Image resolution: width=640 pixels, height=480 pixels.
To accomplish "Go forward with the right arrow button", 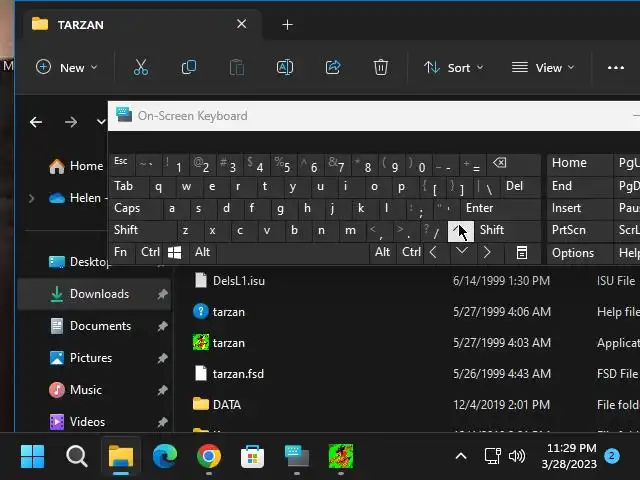I will [x=71, y=122].
